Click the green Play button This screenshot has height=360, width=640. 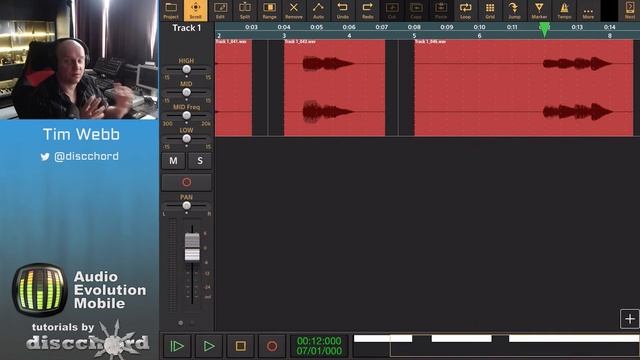[x=209, y=346]
